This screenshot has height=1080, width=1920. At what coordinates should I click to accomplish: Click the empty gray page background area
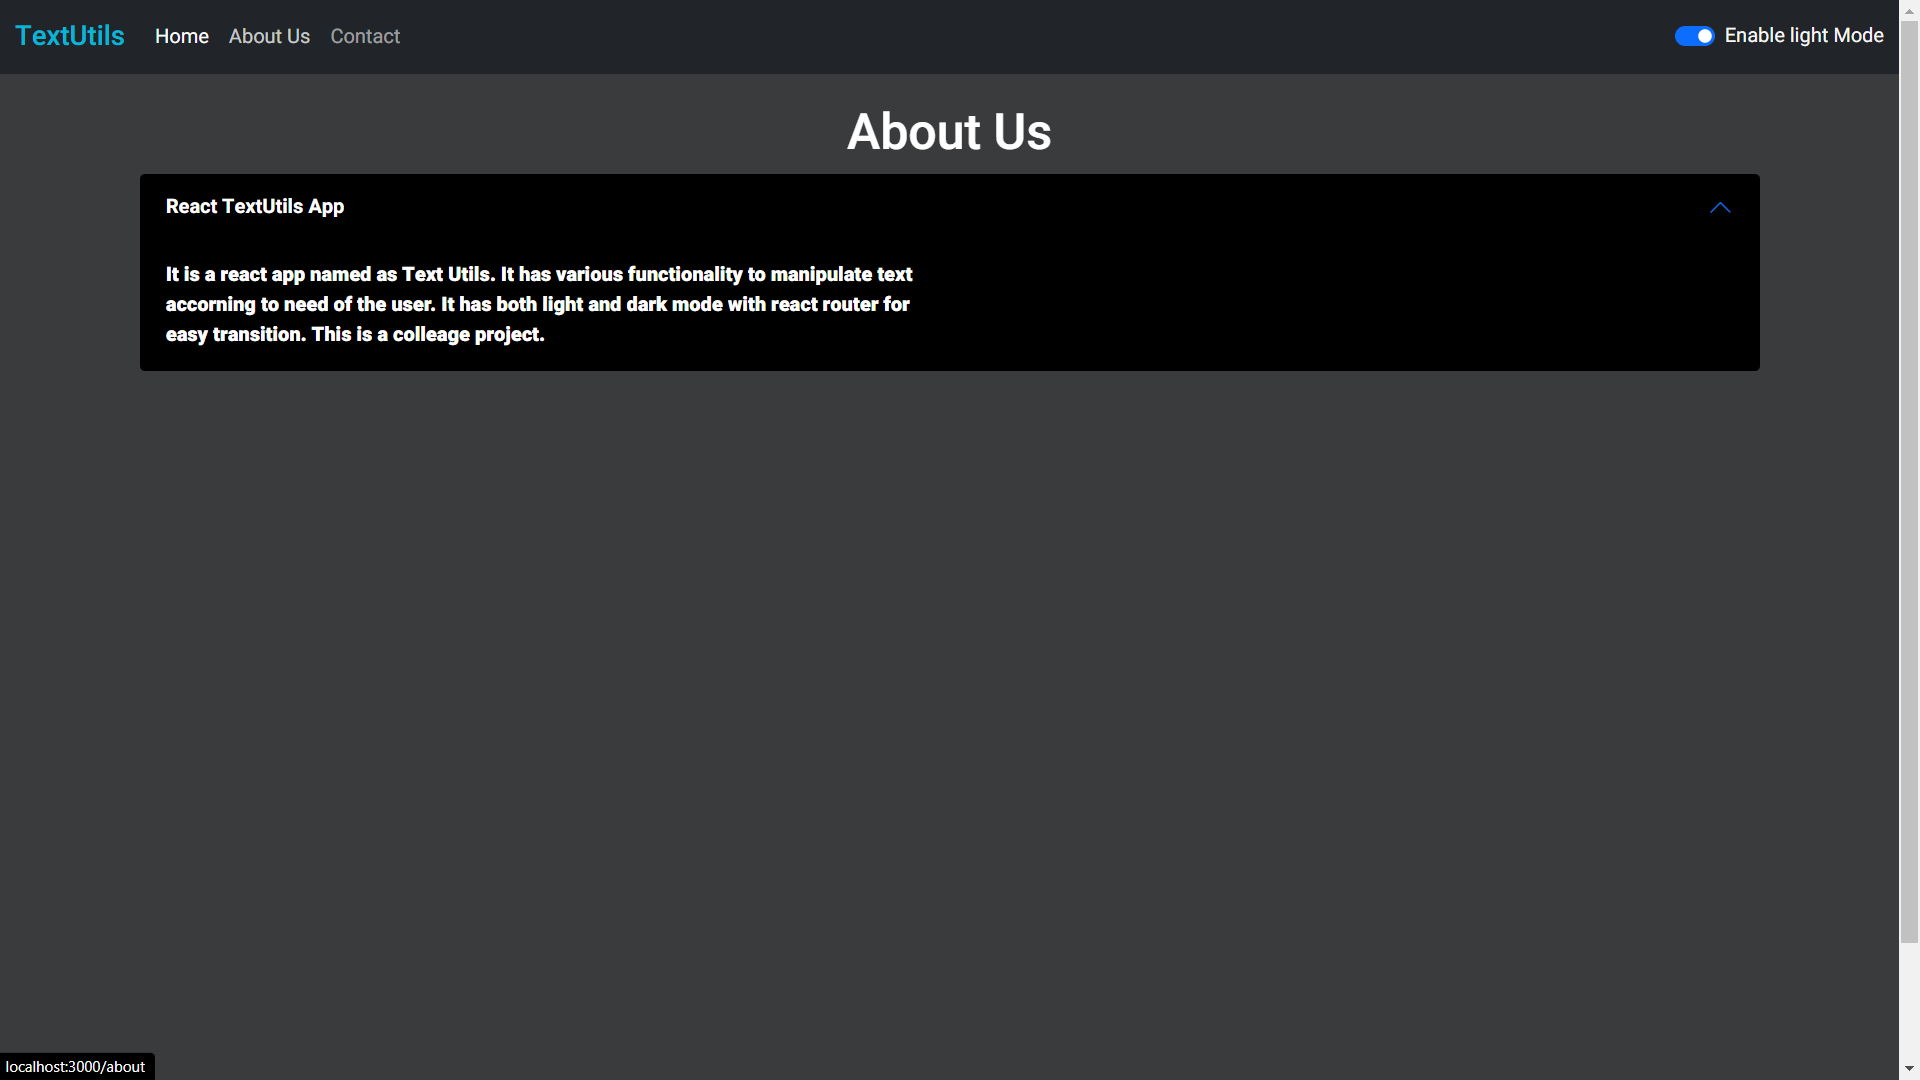[x=950, y=700]
